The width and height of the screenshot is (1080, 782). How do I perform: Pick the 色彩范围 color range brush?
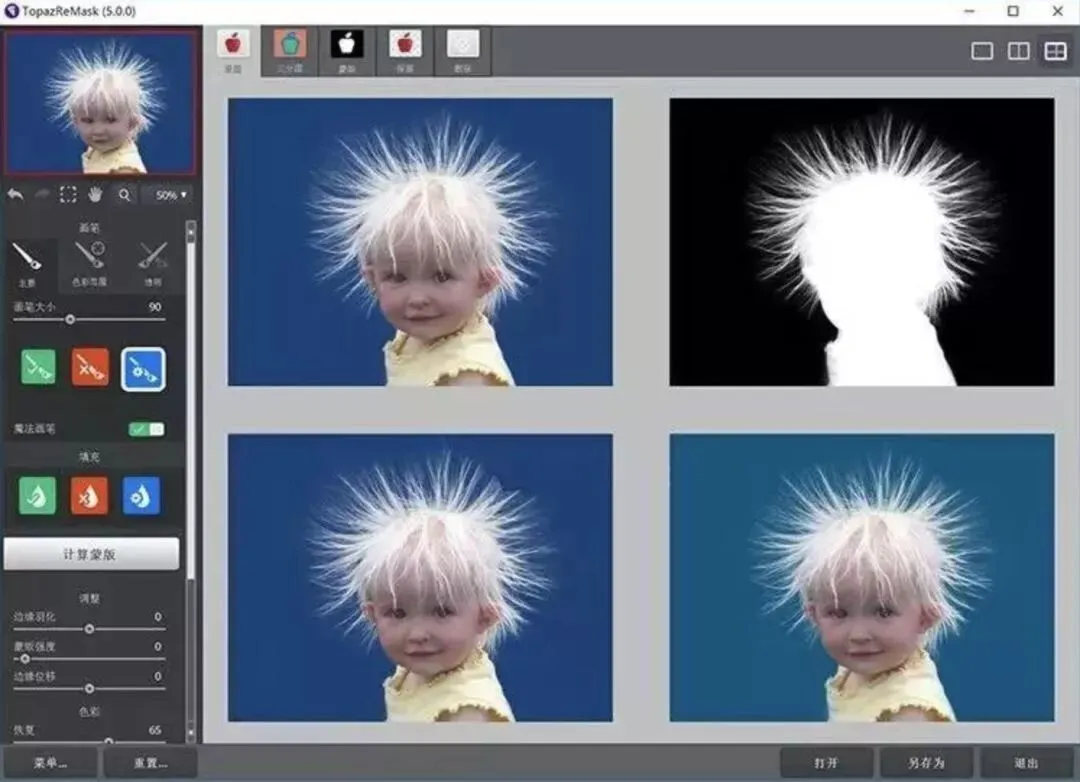(90, 264)
